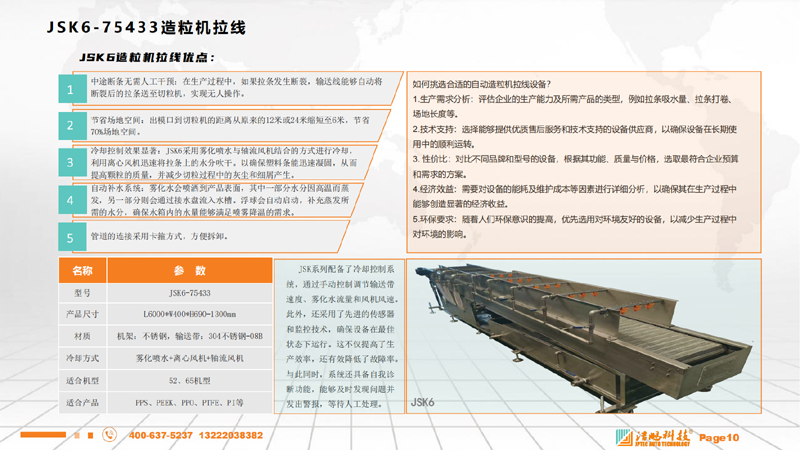Image resolution: width=800 pixels, height=450 pixels.
Task: Click the mobile number 13222038382
Action: pos(231,435)
